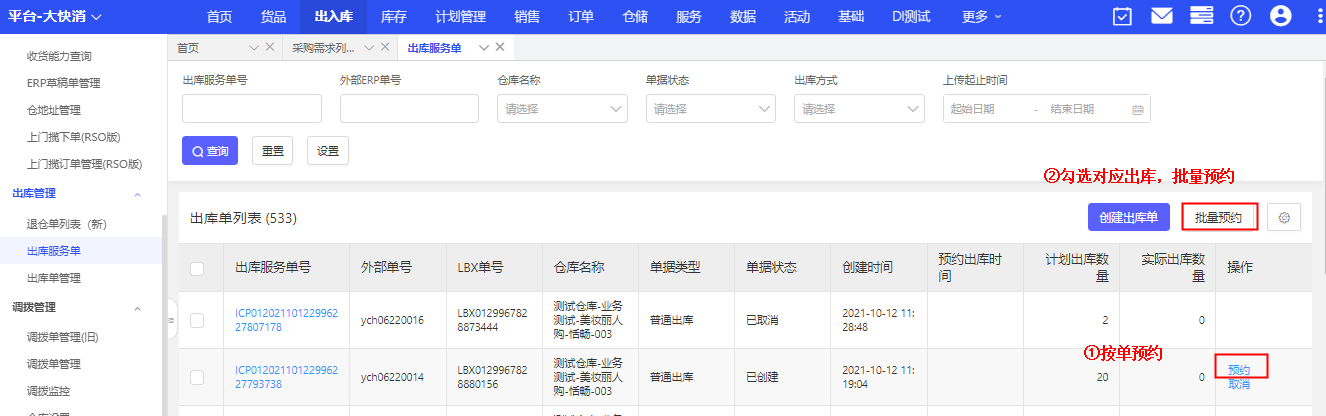
Task: Open DI测试 in top navigation
Action: 912,16
